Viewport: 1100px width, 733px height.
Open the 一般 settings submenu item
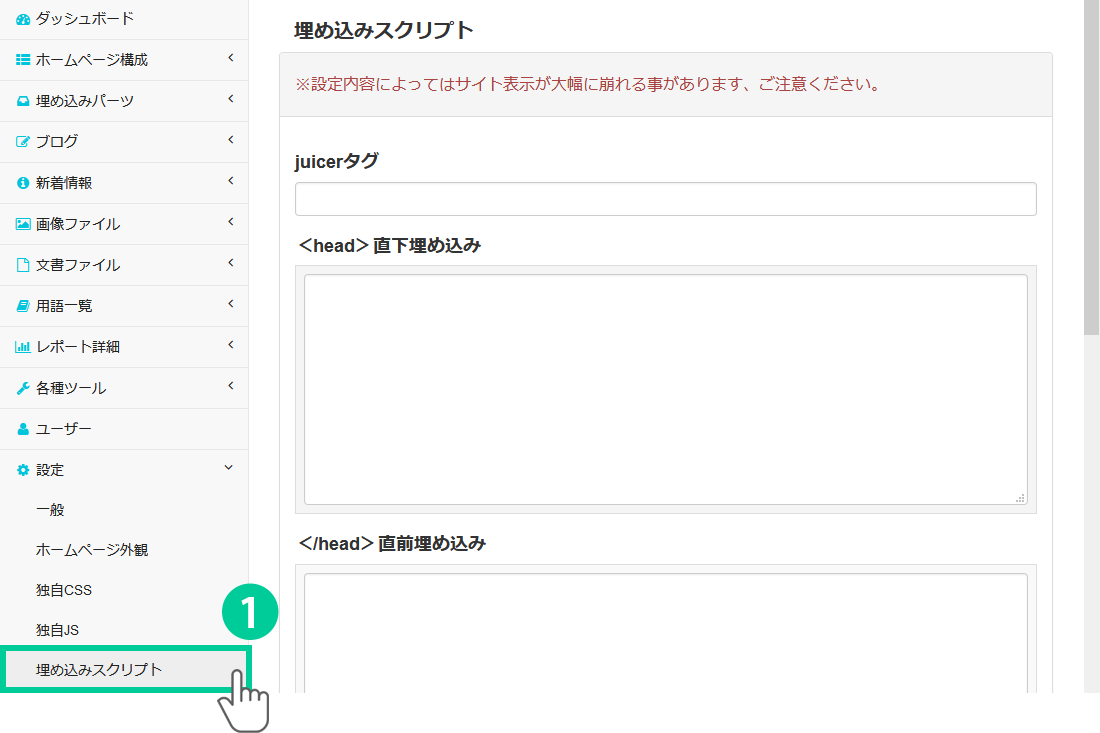(50, 510)
